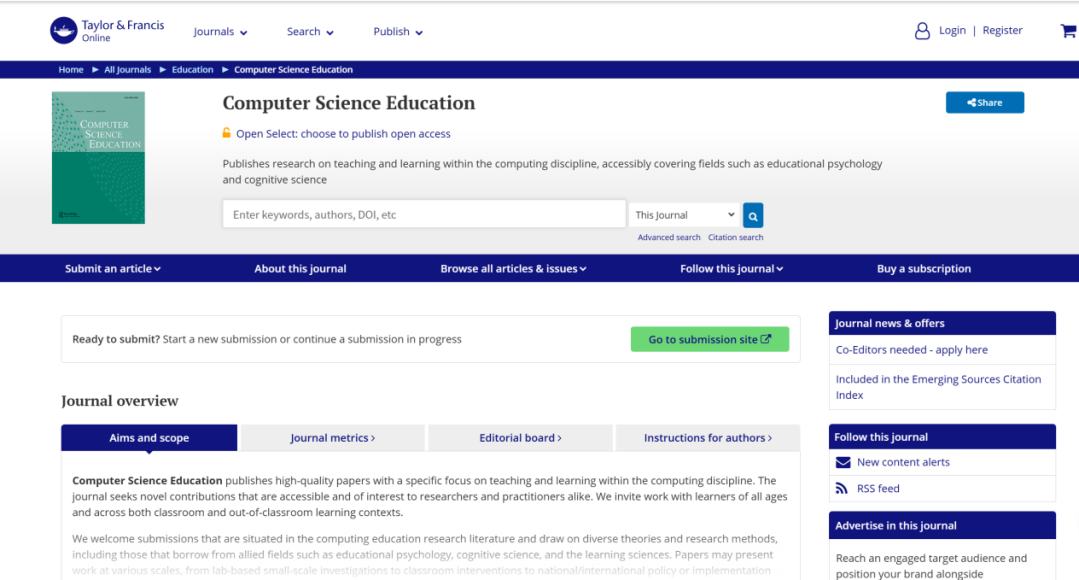Click Go to submission site button

[x=709, y=339]
